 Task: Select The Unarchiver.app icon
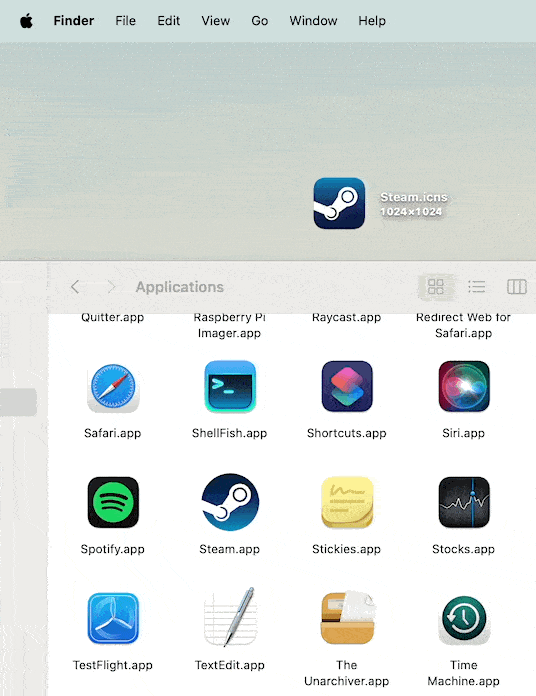pyautogui.click(x=347, y=617)
